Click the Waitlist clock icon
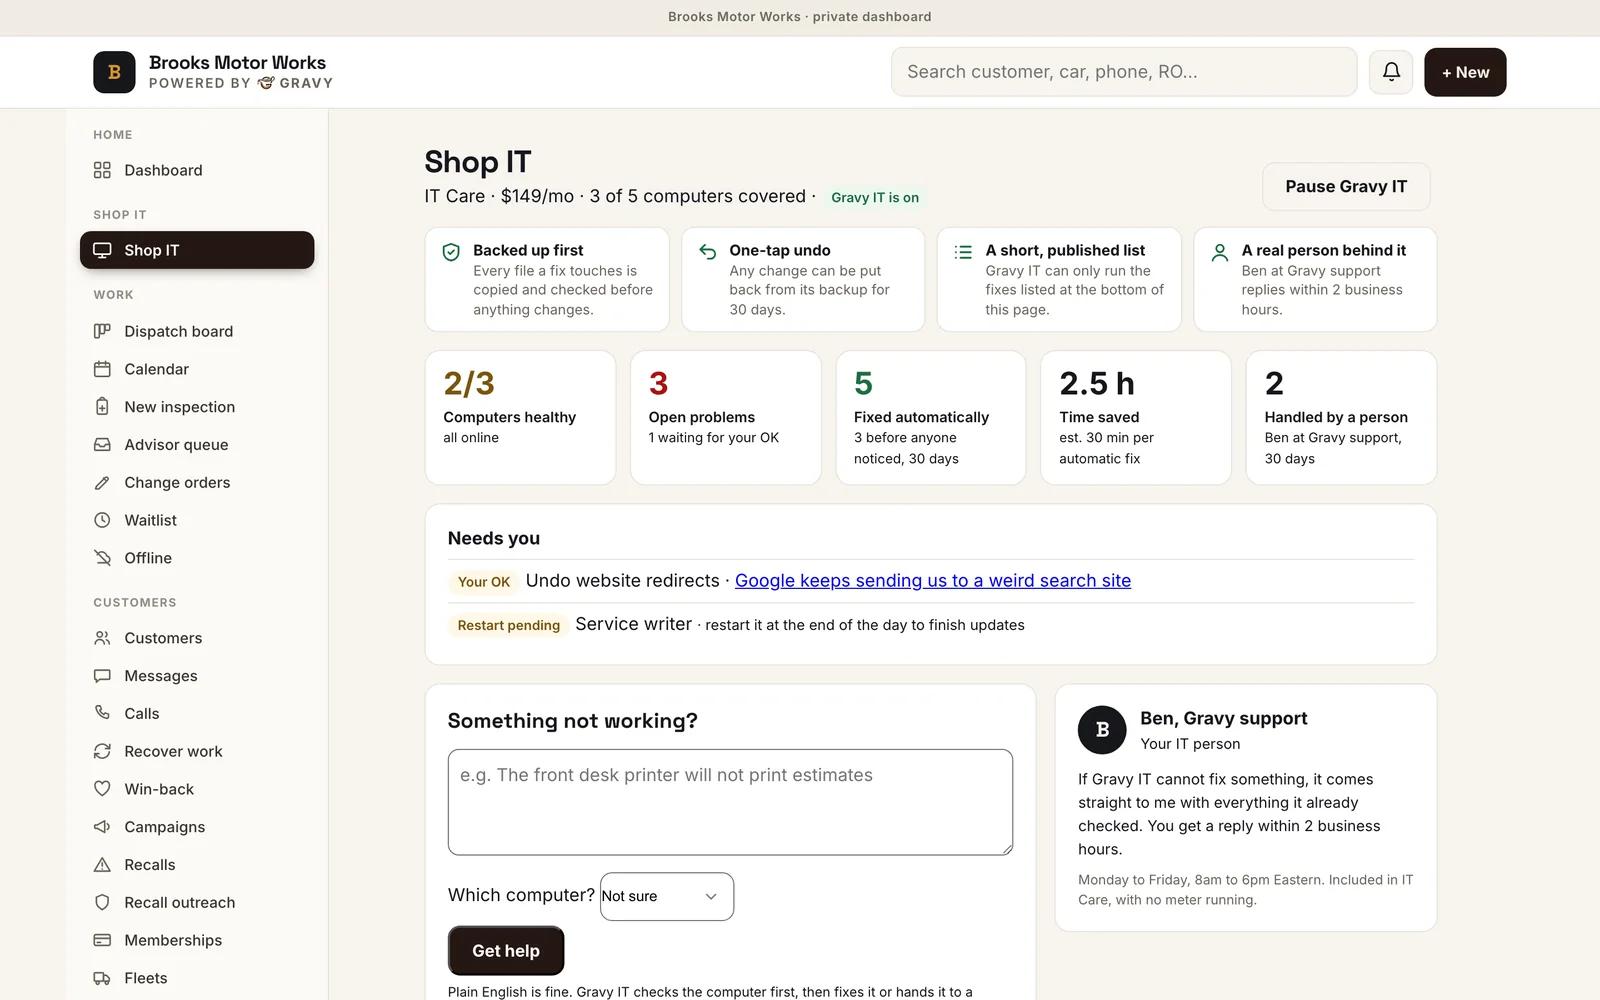Screen dimensions: 1600x1000 (x=102, y=520)
